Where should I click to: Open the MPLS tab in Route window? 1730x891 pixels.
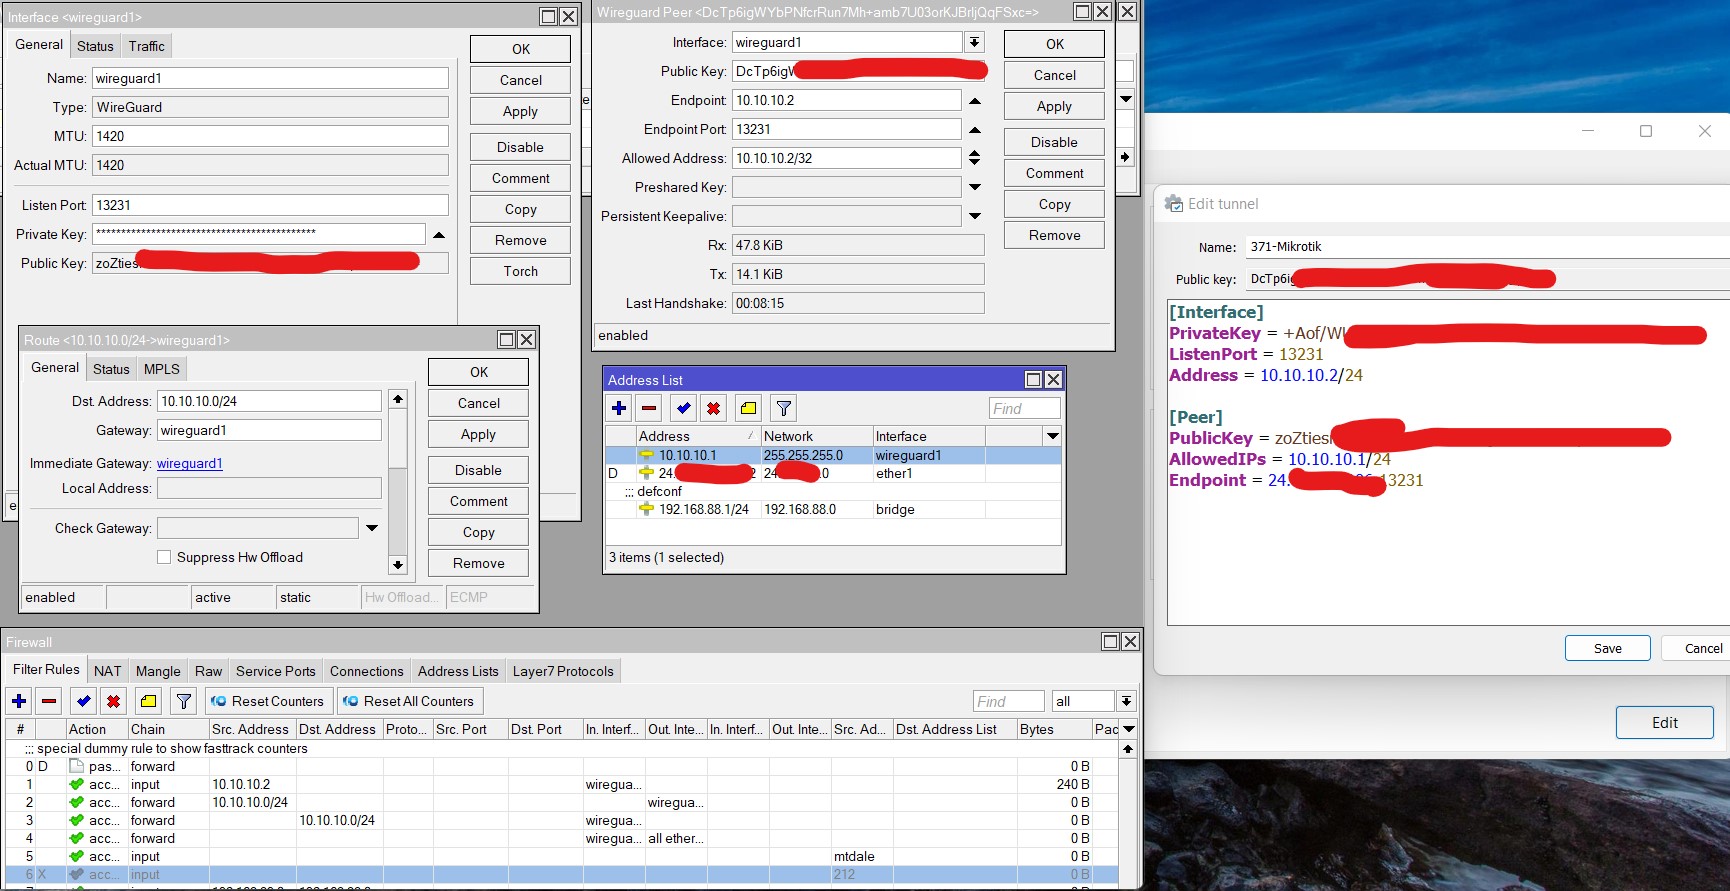(162, 369)
